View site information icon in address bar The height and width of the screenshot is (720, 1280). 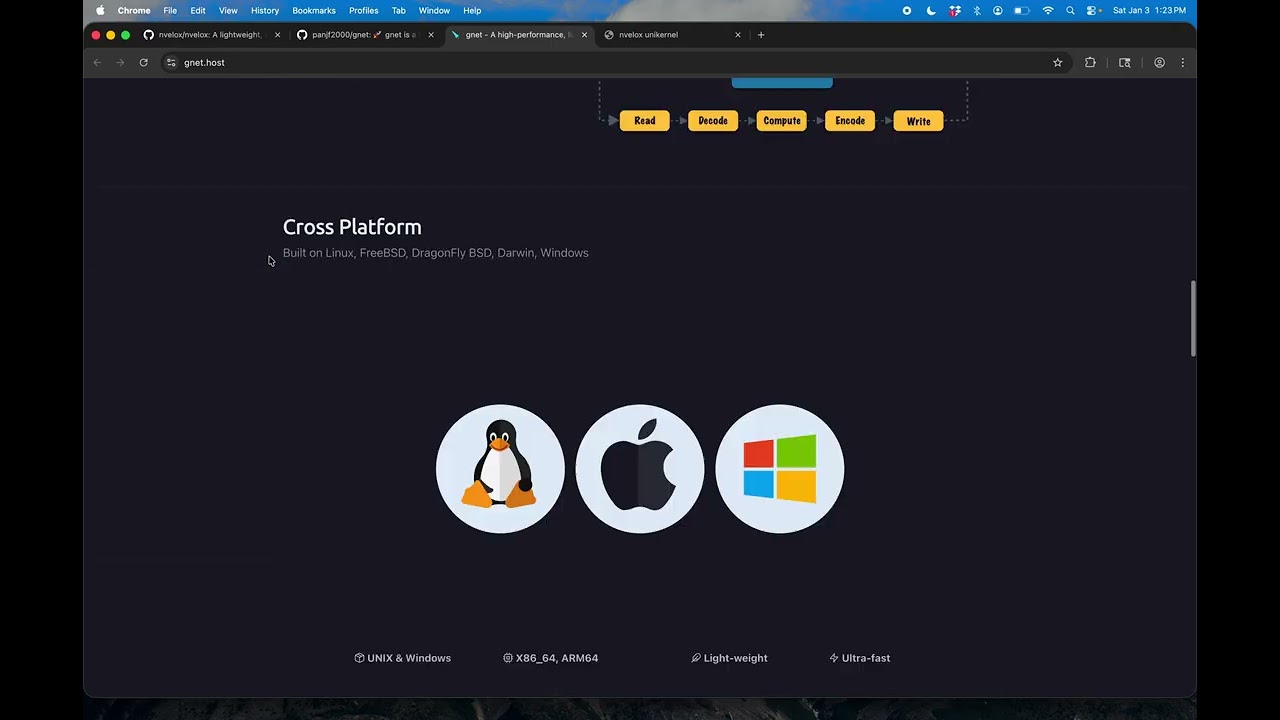click(x=171, y=62)
